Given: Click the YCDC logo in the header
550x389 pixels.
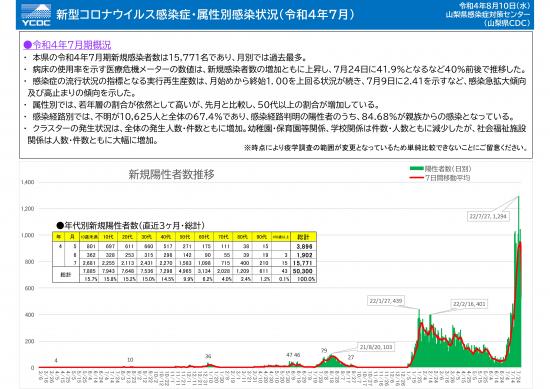Looking at the screenshot, I should point(36,15).
